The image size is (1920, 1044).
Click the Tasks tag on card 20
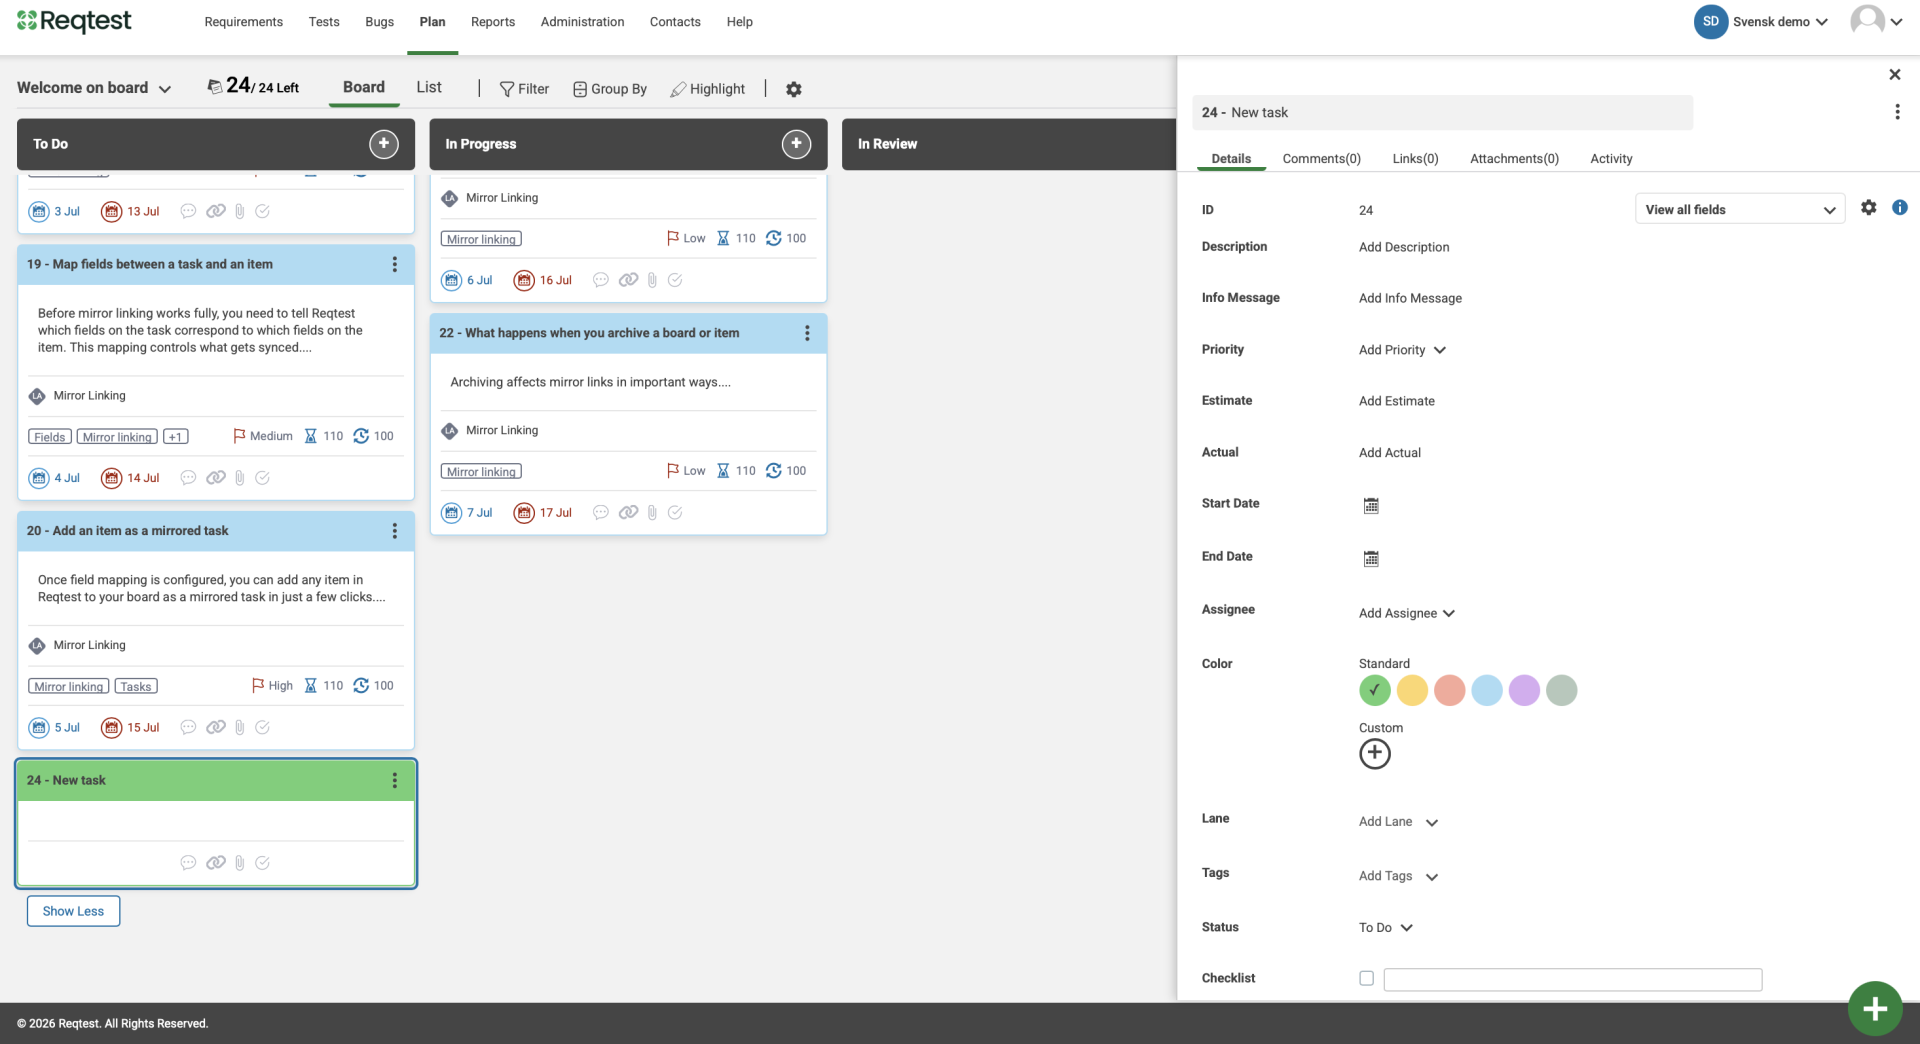136,687
